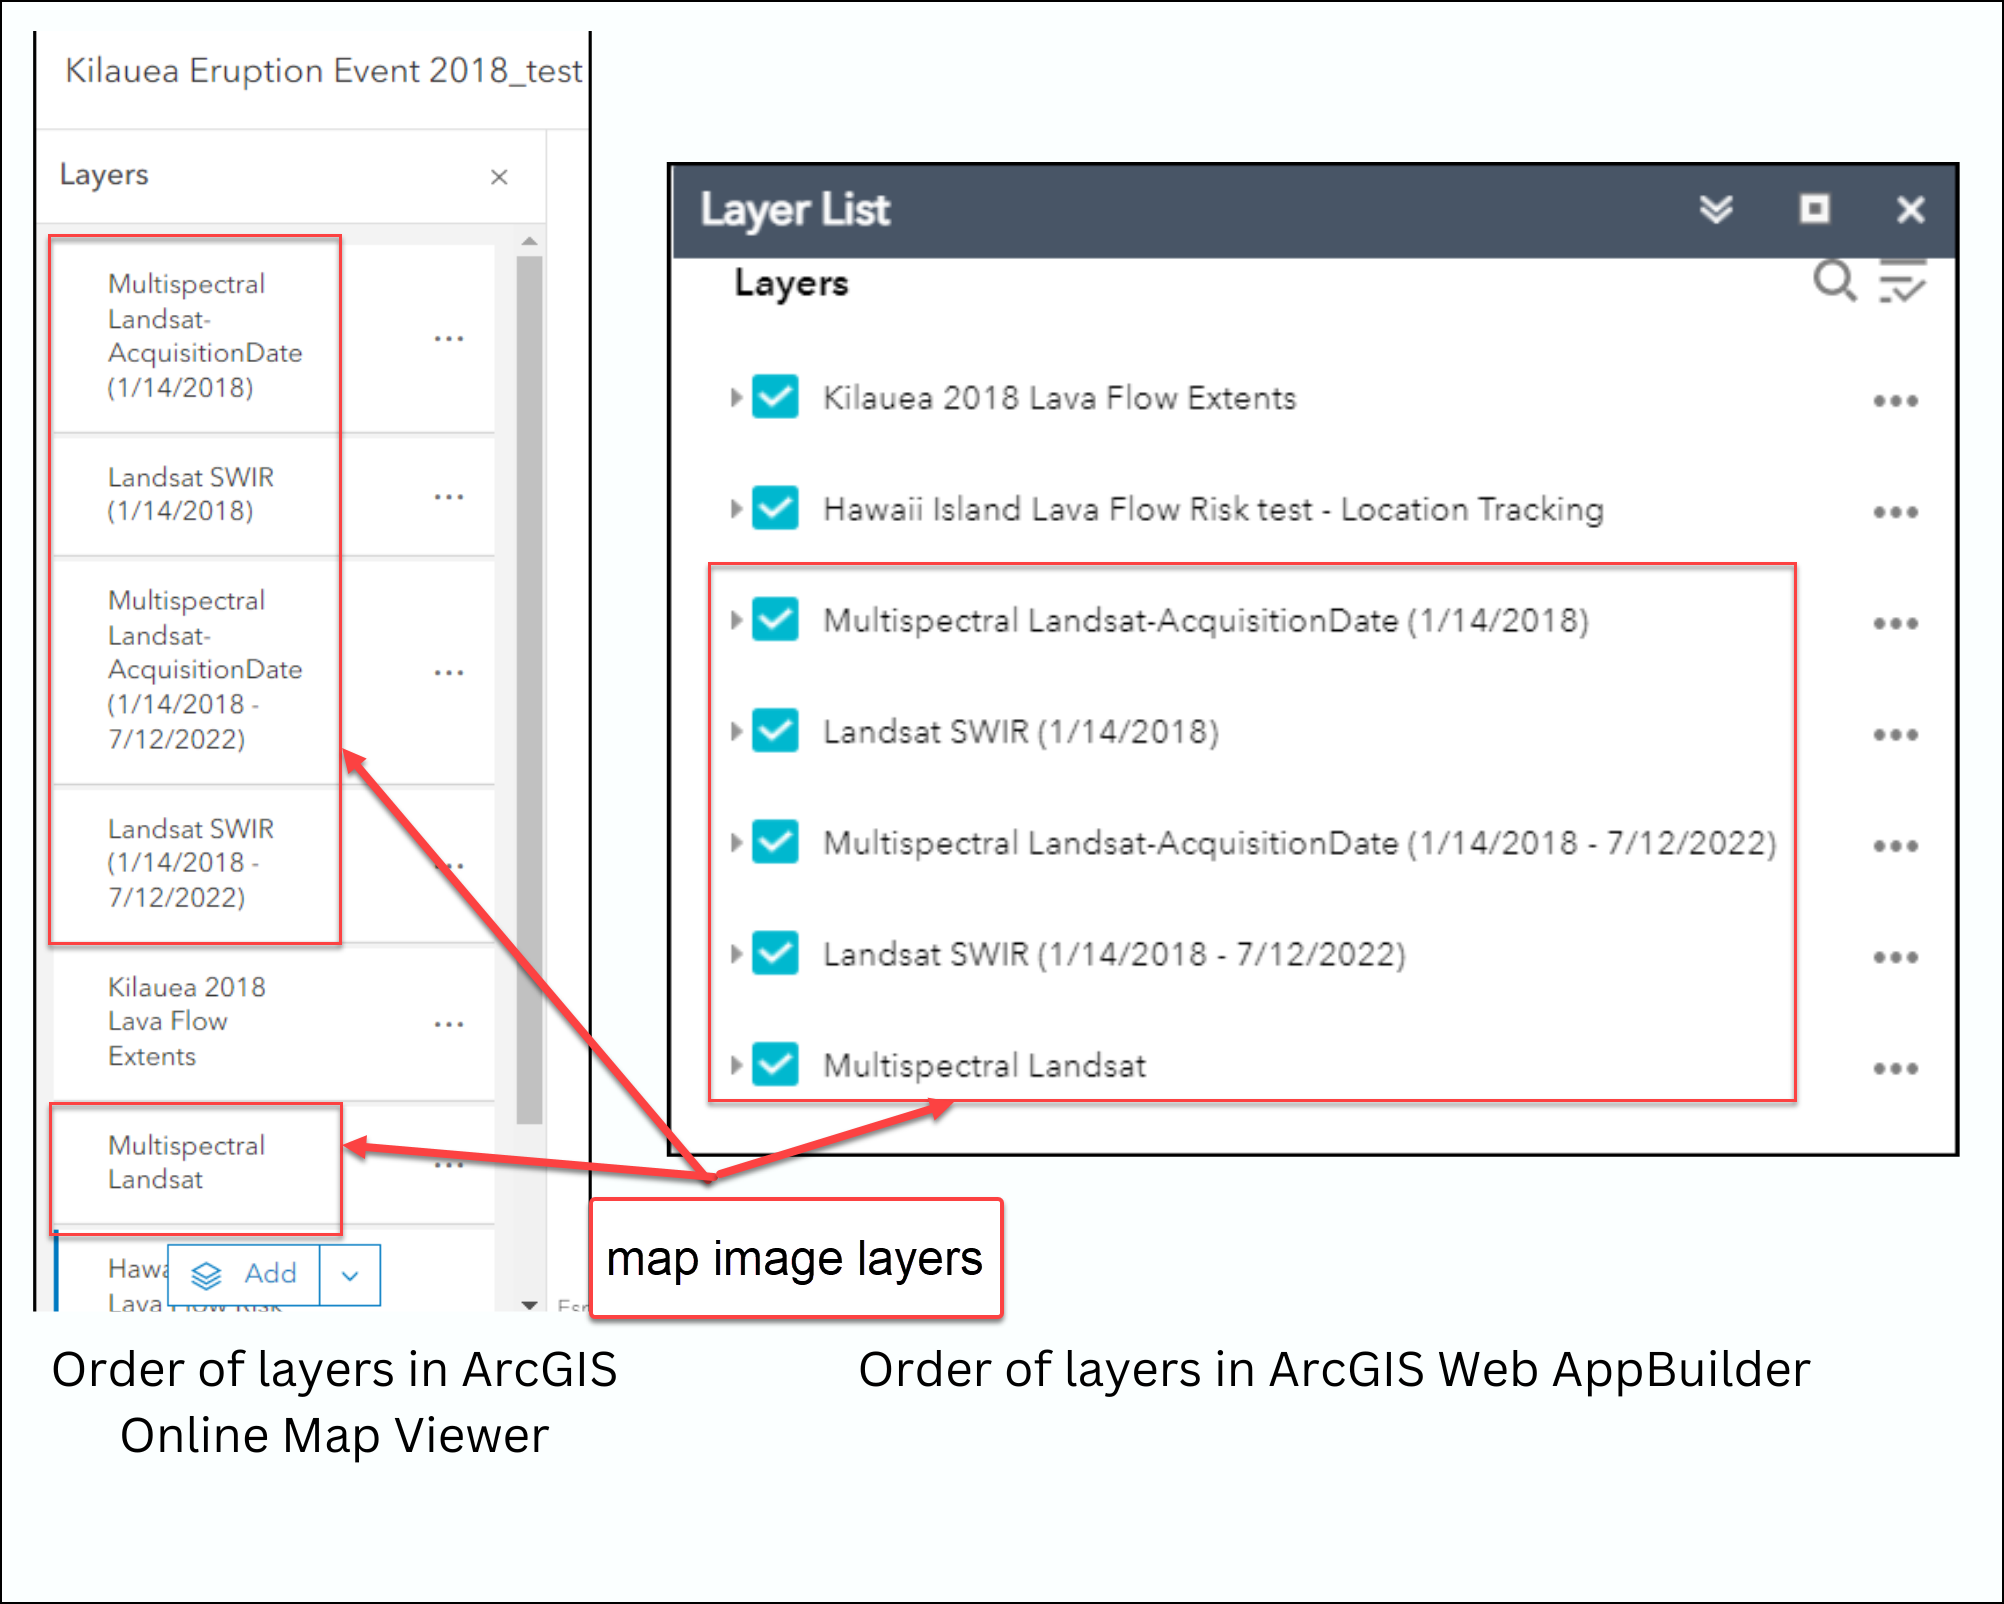This screenshot has width=2004, height=1604.
Task: Expand Landsat SWIR (1/14/2018 - 7/12/2022) in Layer List
Action: pyautogui.click(x=736, y=954)
